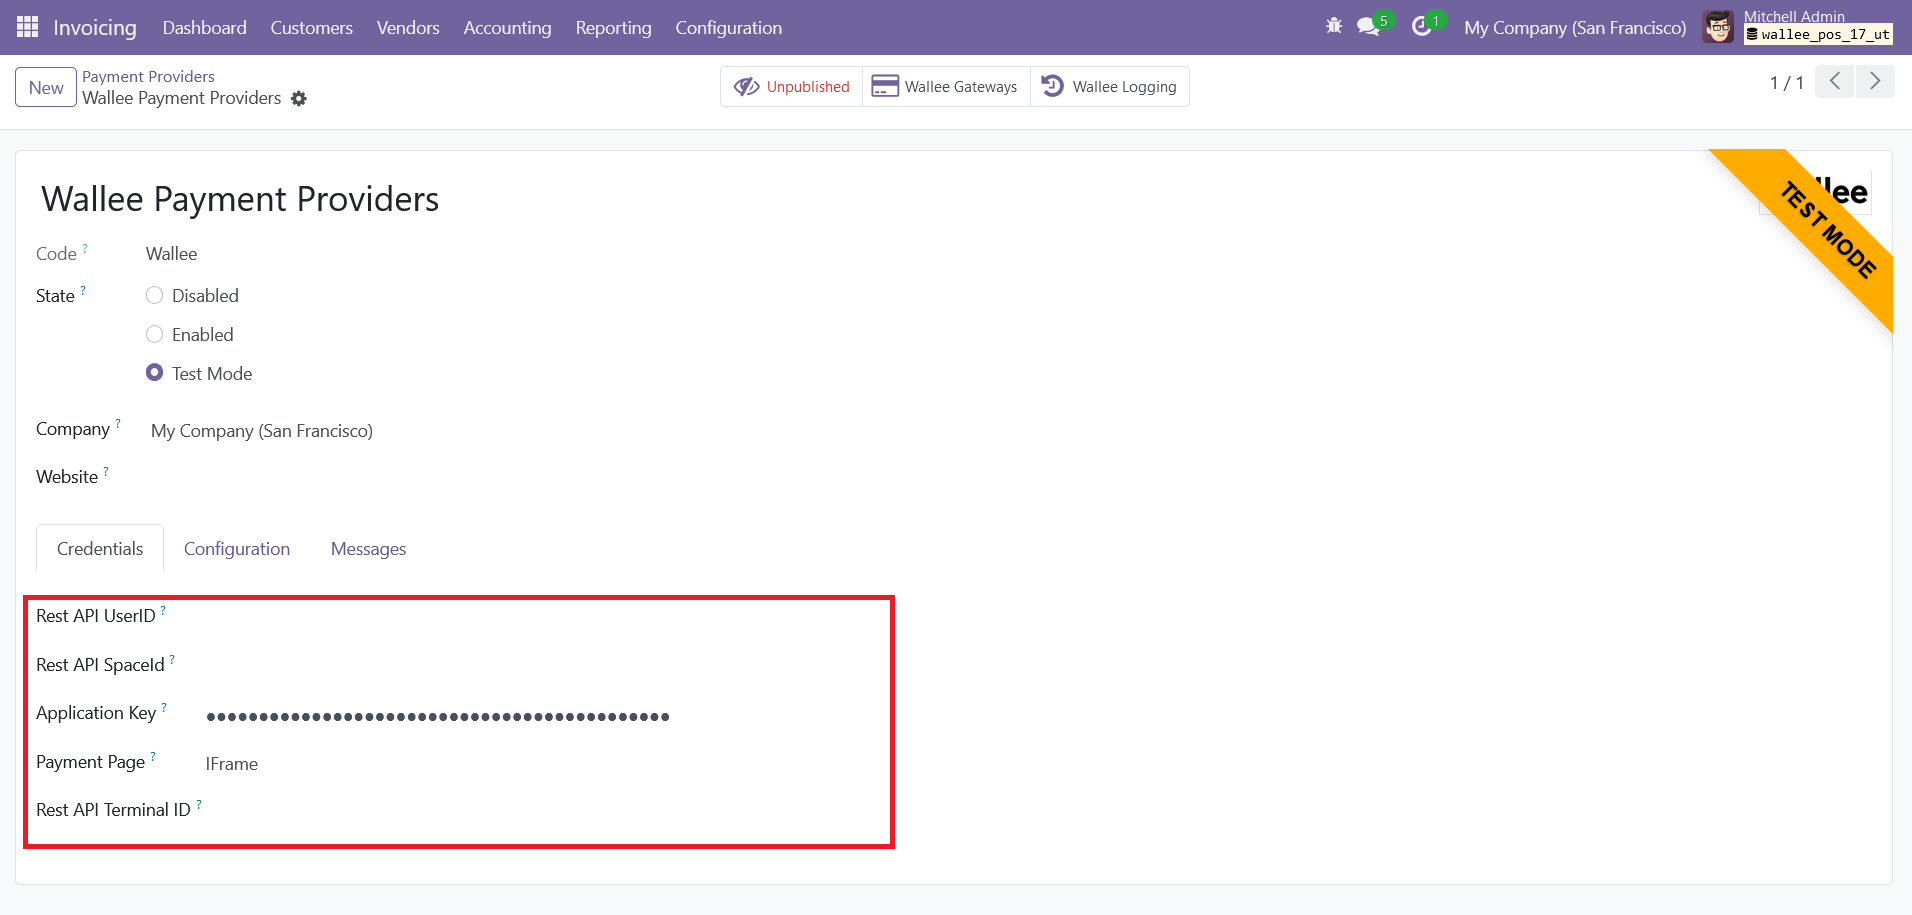This screenshot has height=915, width=1912.
Task: Go to previous record arrow
Action: tap(1835, 82)
